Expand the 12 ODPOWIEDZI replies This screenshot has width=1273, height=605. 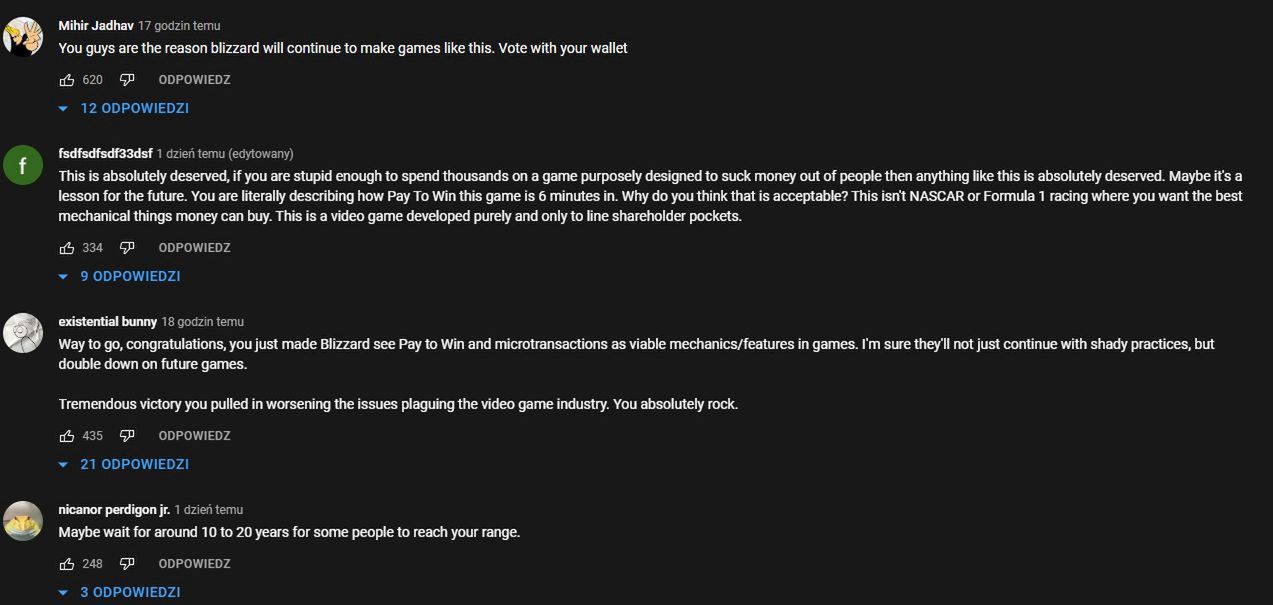(x=124, y=108)
